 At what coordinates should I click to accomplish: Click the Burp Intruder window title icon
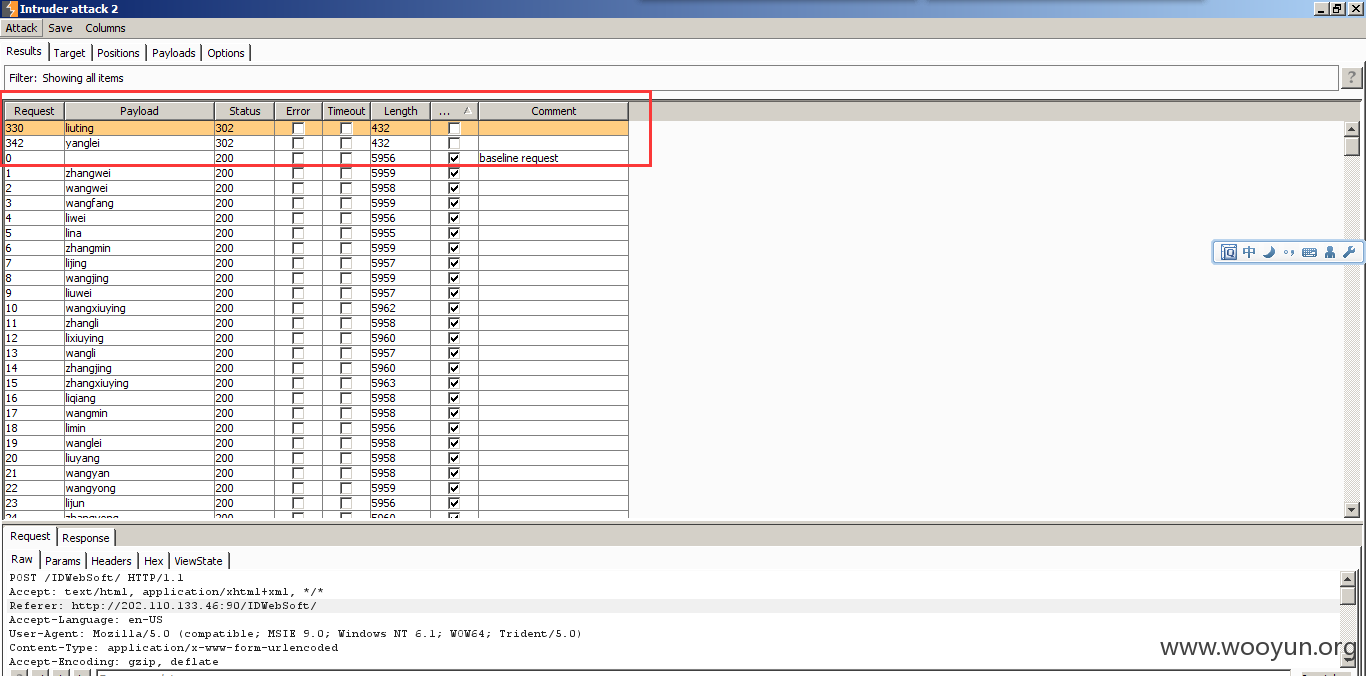pos(10,8)
